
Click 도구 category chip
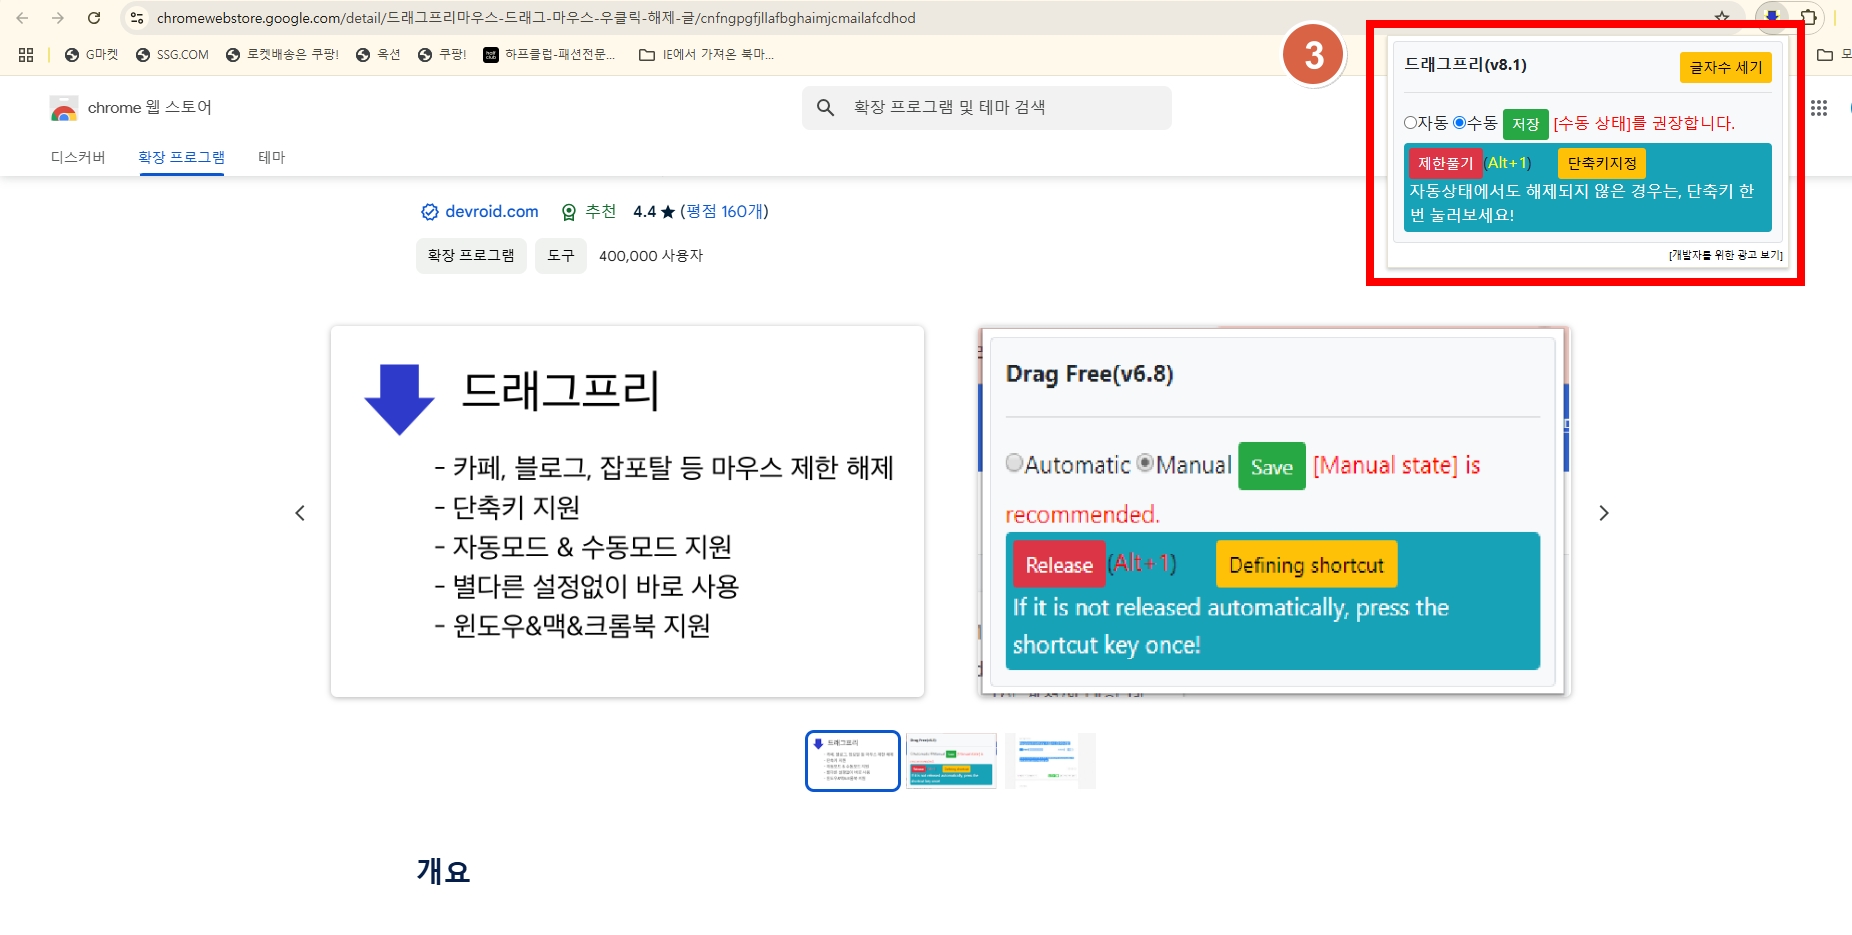(x=561, y=256)
